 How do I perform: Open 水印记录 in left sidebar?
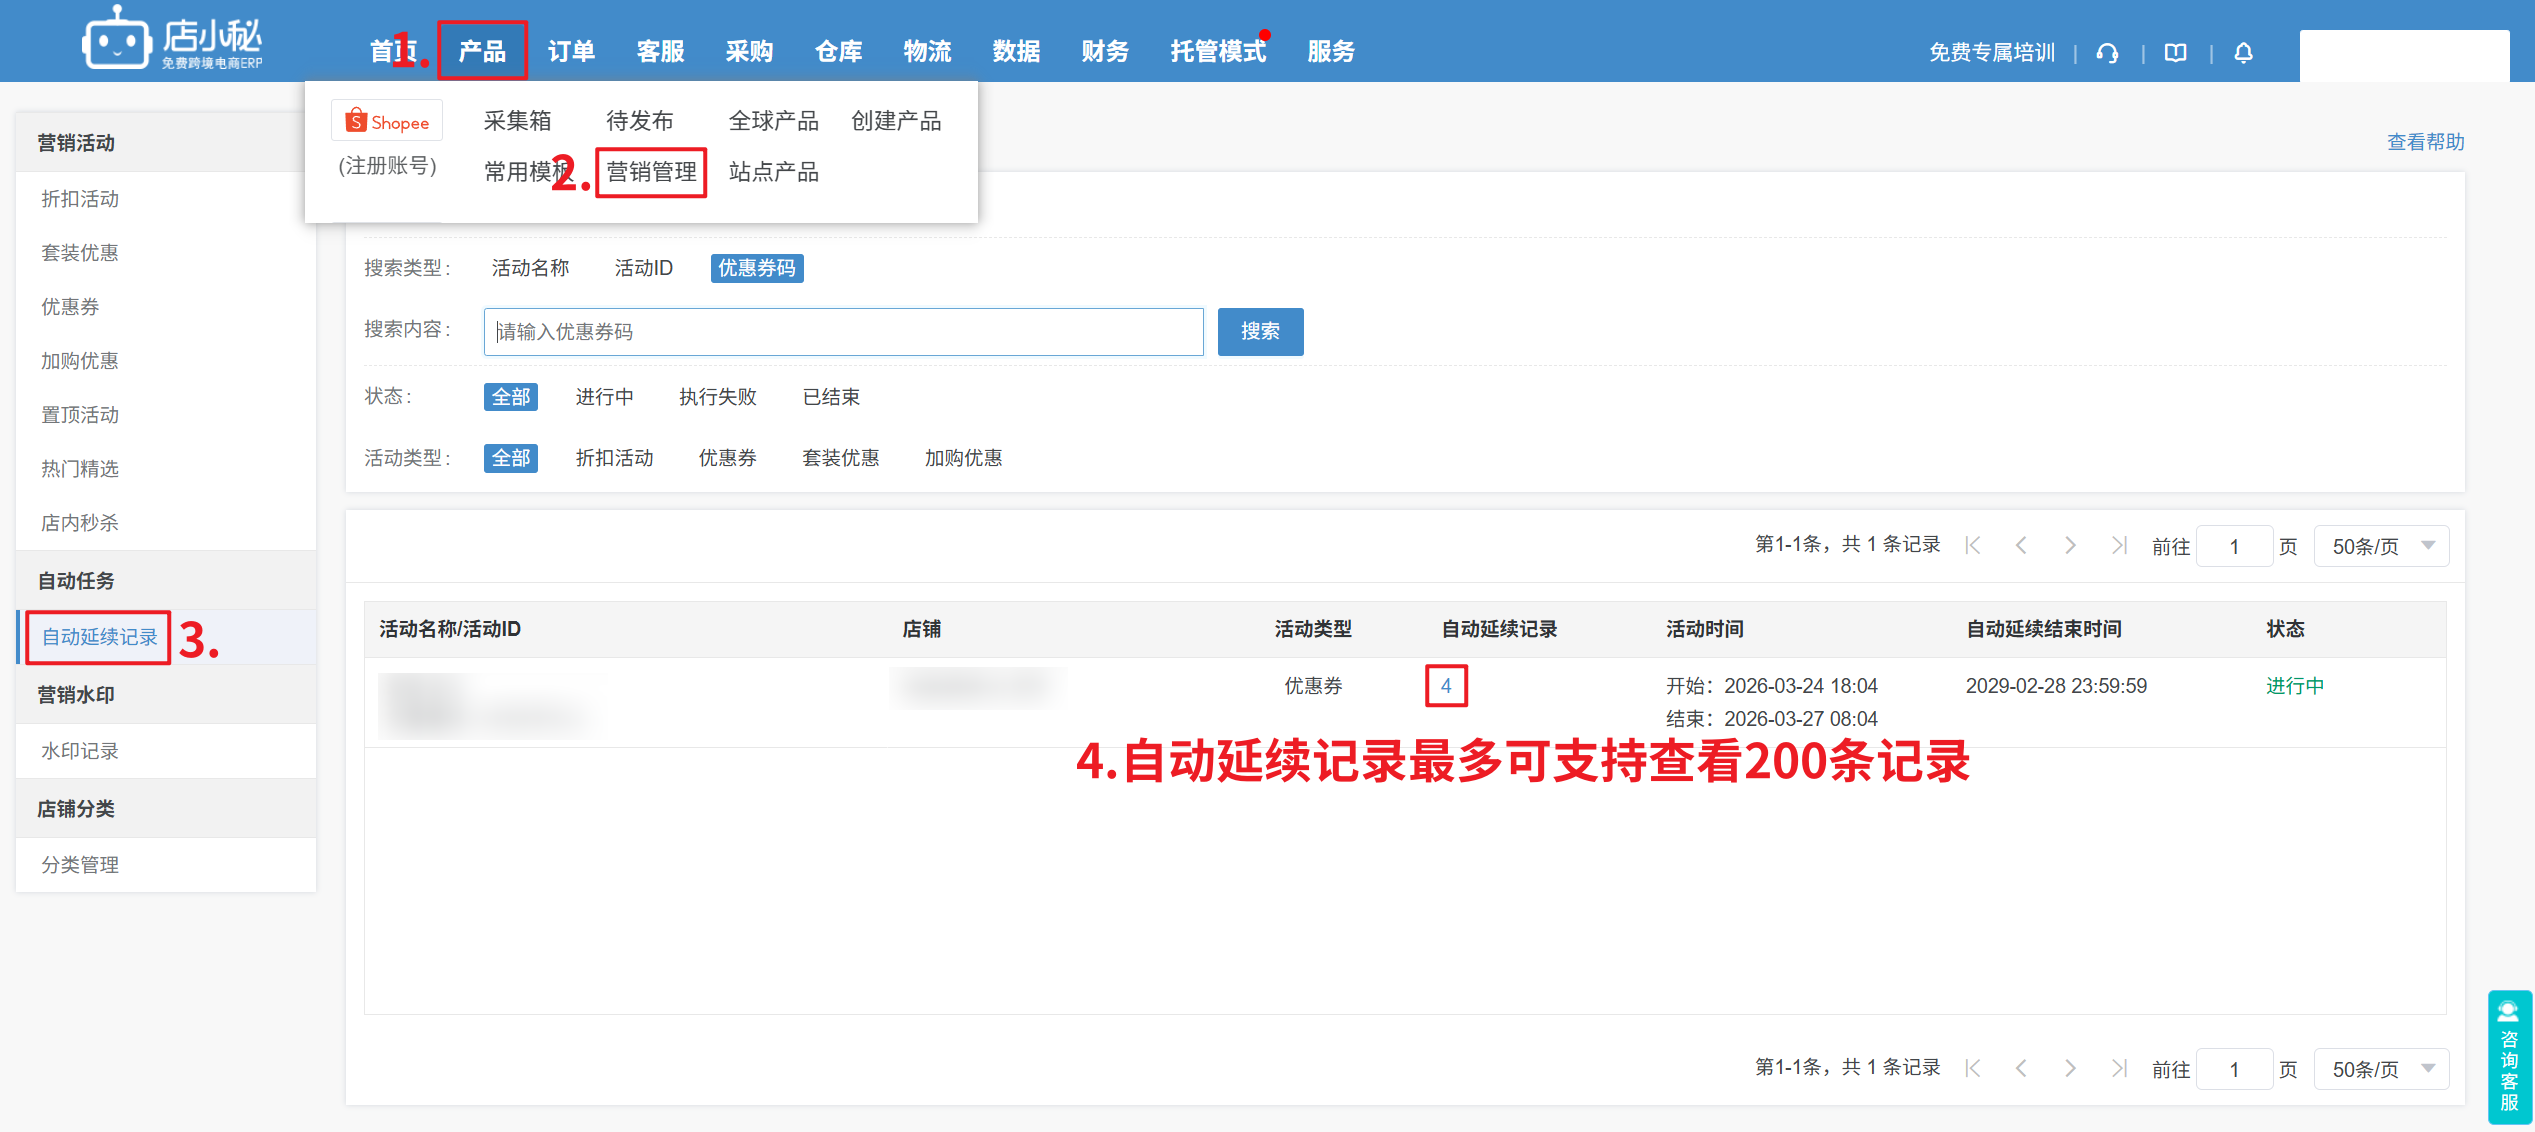tap(80, 751)
